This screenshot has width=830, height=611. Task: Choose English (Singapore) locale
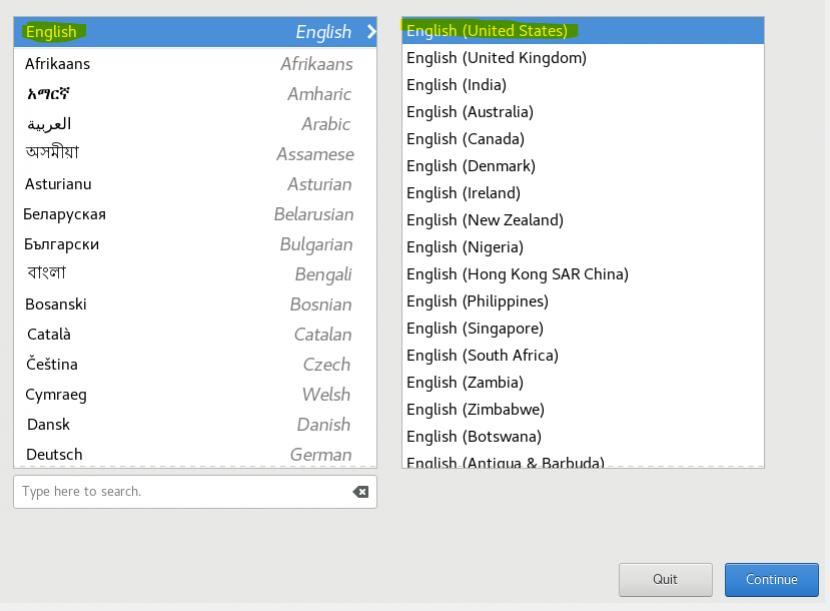[x=583, y=328]
